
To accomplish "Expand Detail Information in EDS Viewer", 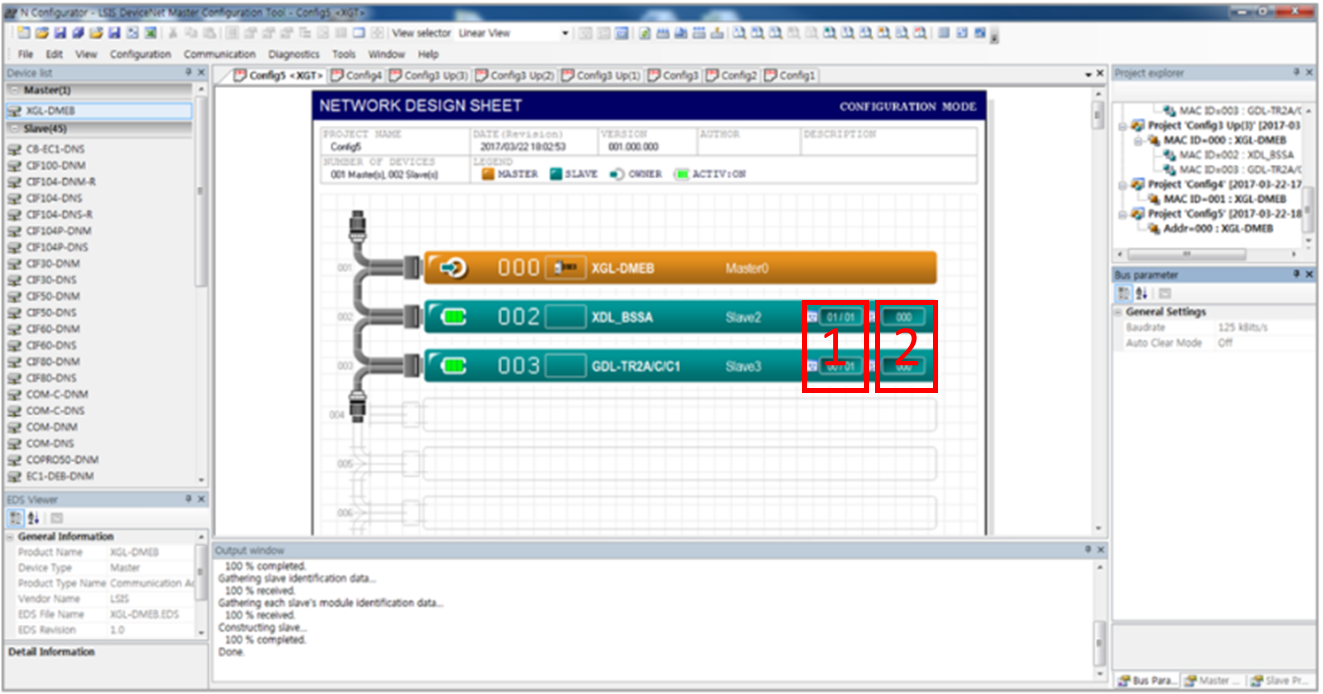I will tap(50, 652).
